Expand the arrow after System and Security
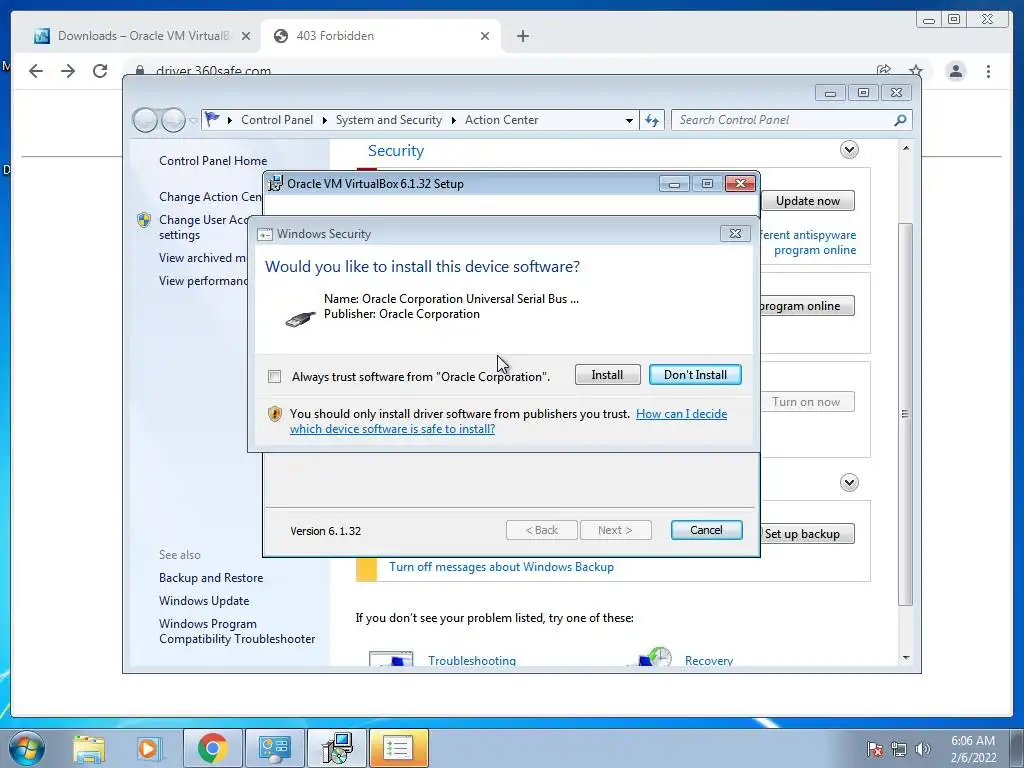Viewport: 1024px width, 768px height. pos(454,120)
